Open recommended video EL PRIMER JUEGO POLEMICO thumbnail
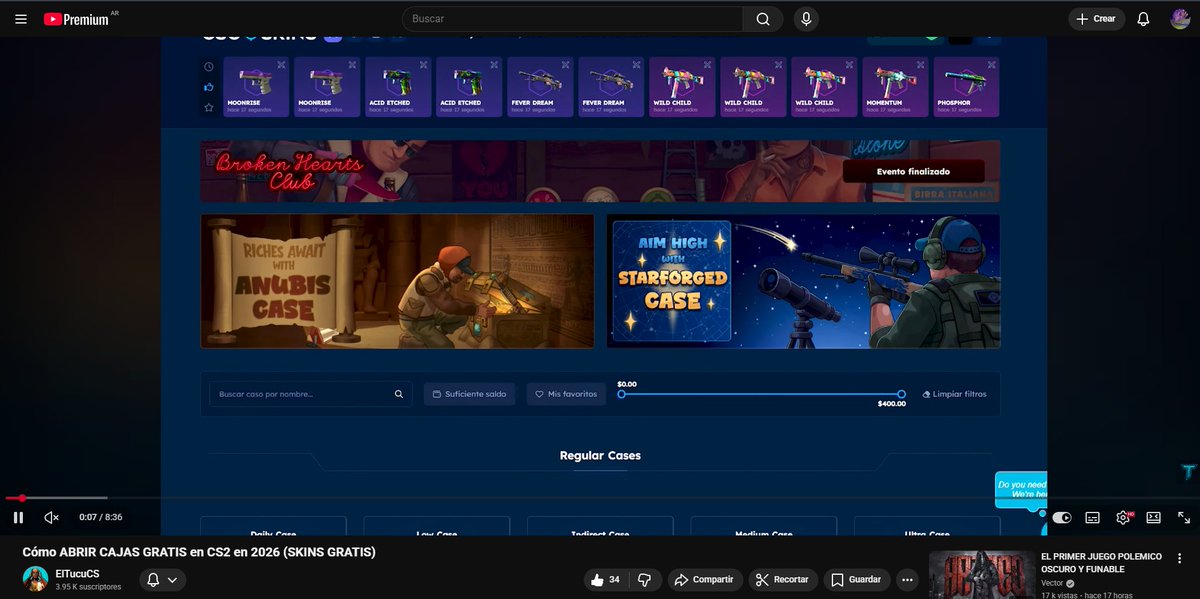The image size is (1200, 599). pos(981,574)
